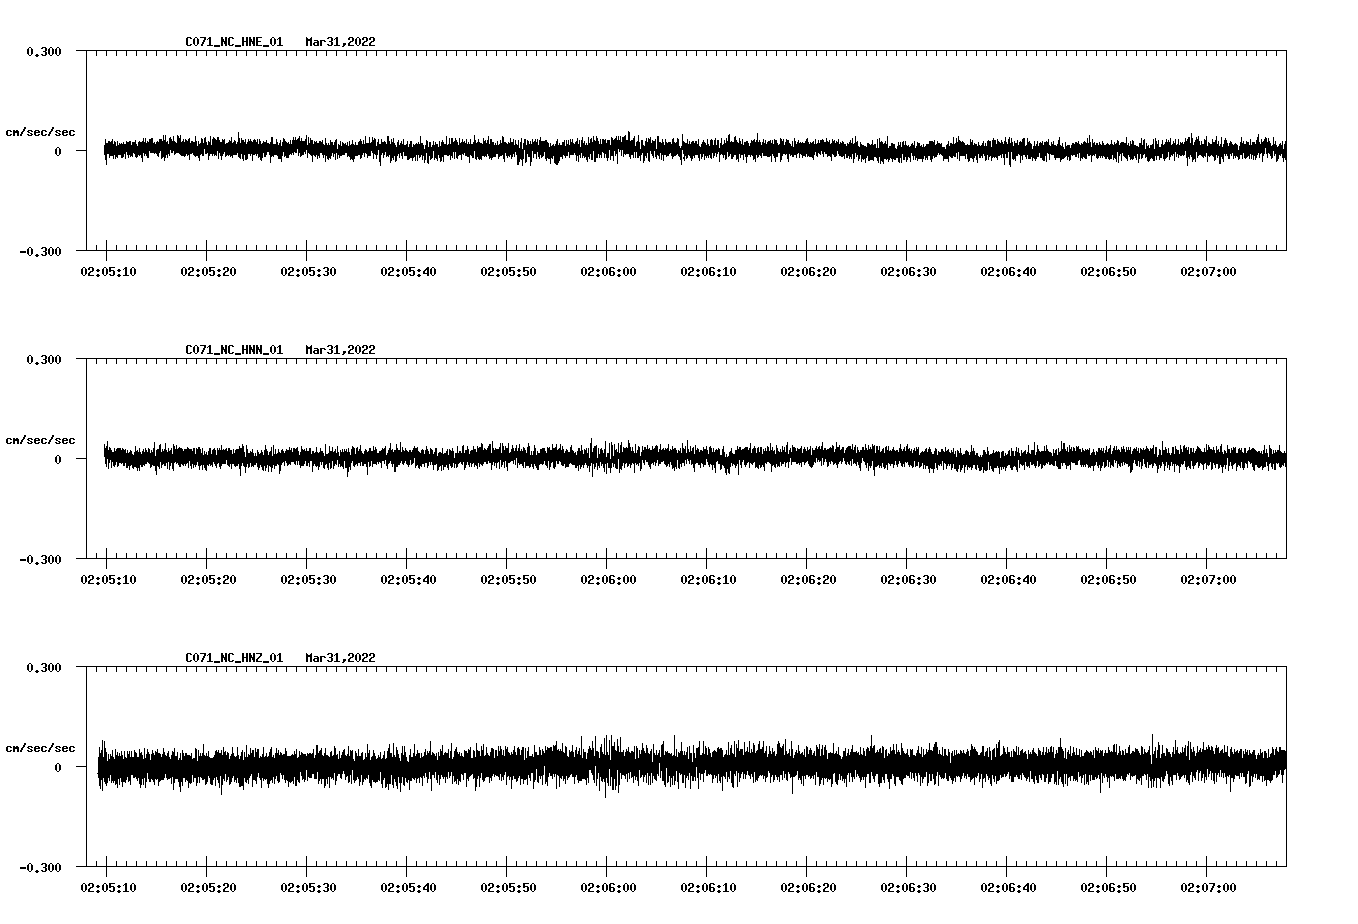Click 02:05:10 time label under the HNE plot
Viewport: 1358px width, 924px height.
(108, 272)
